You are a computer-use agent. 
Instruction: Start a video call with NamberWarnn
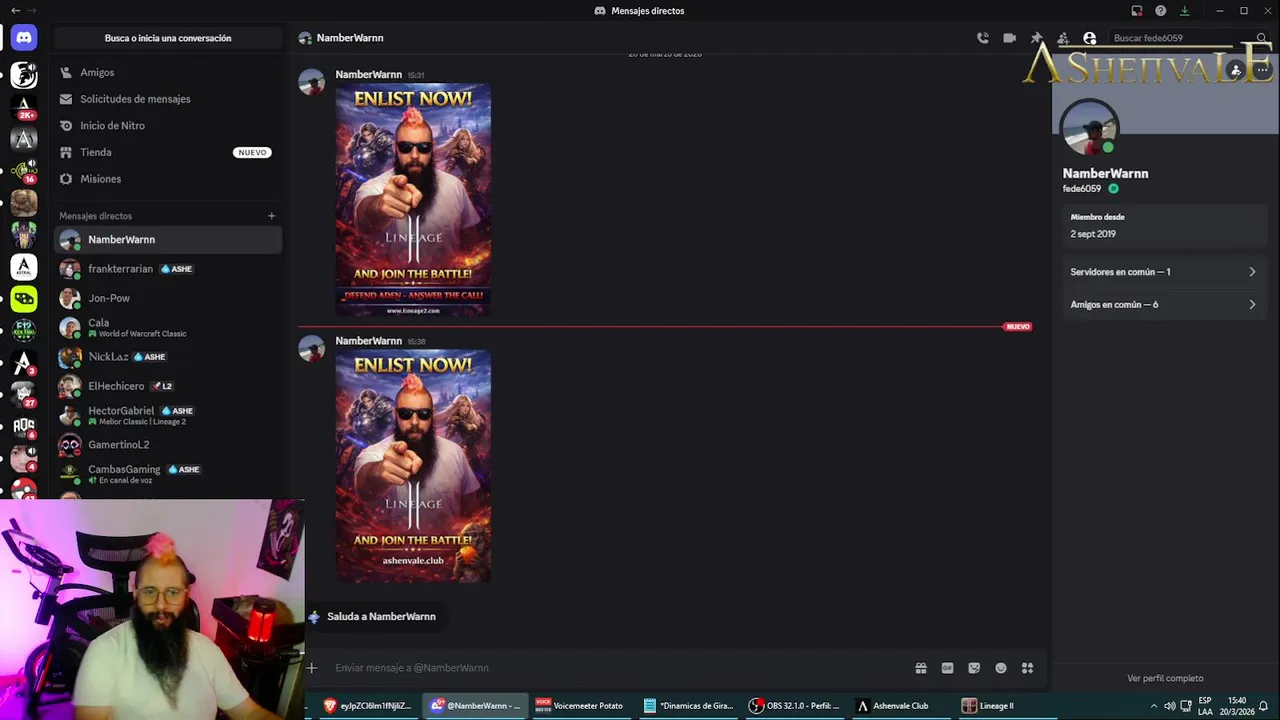pos(1010,38)
